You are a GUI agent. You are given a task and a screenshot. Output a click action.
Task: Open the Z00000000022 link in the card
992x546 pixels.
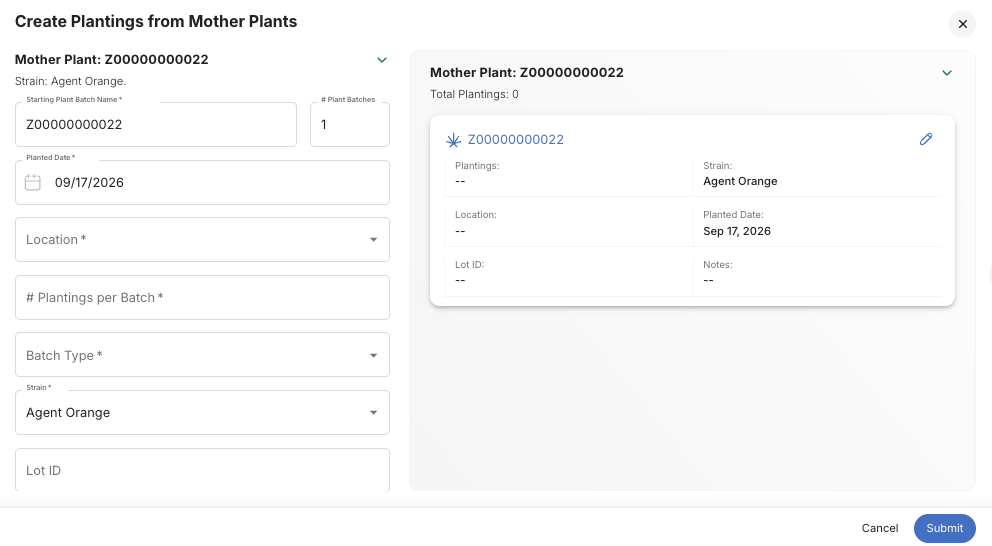coord(516,140)
